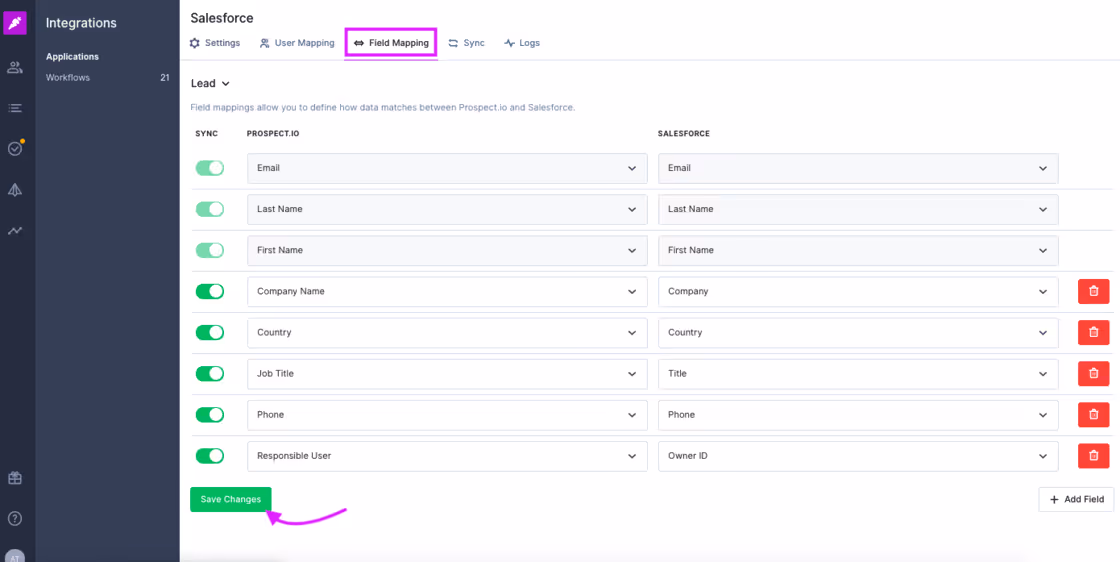
Task: Click the Workflows count 21
Action: click(165, 77)
